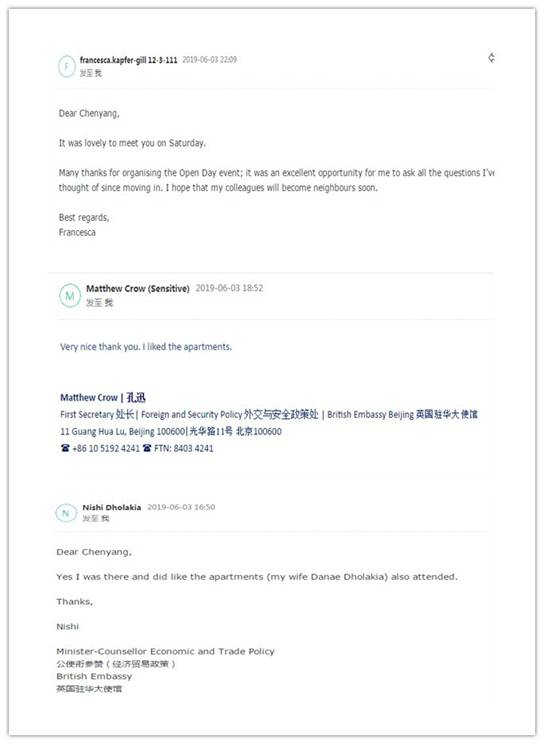Click 'Very nice thank you. I liked the apartments.'

pos(146,347)
